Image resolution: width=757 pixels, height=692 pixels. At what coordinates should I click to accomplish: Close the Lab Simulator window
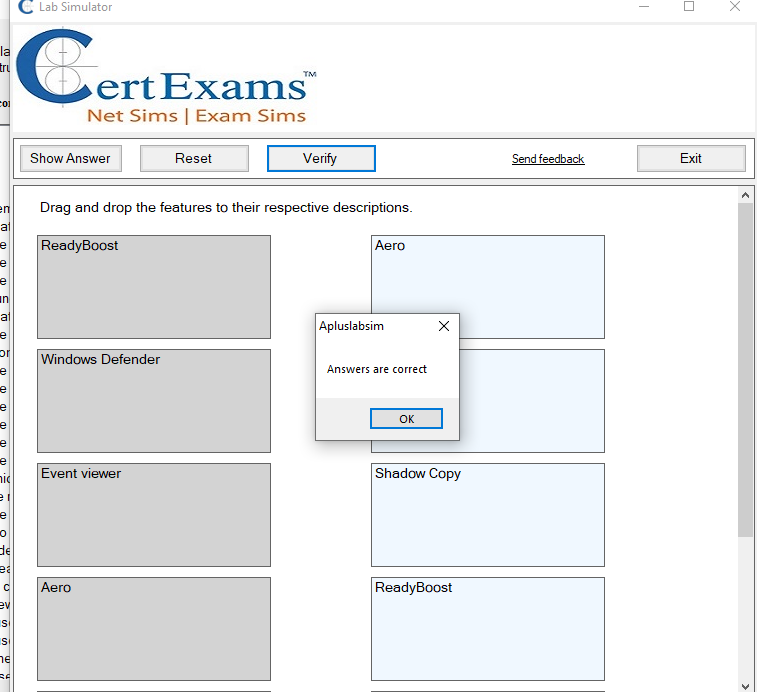[734, 6]
